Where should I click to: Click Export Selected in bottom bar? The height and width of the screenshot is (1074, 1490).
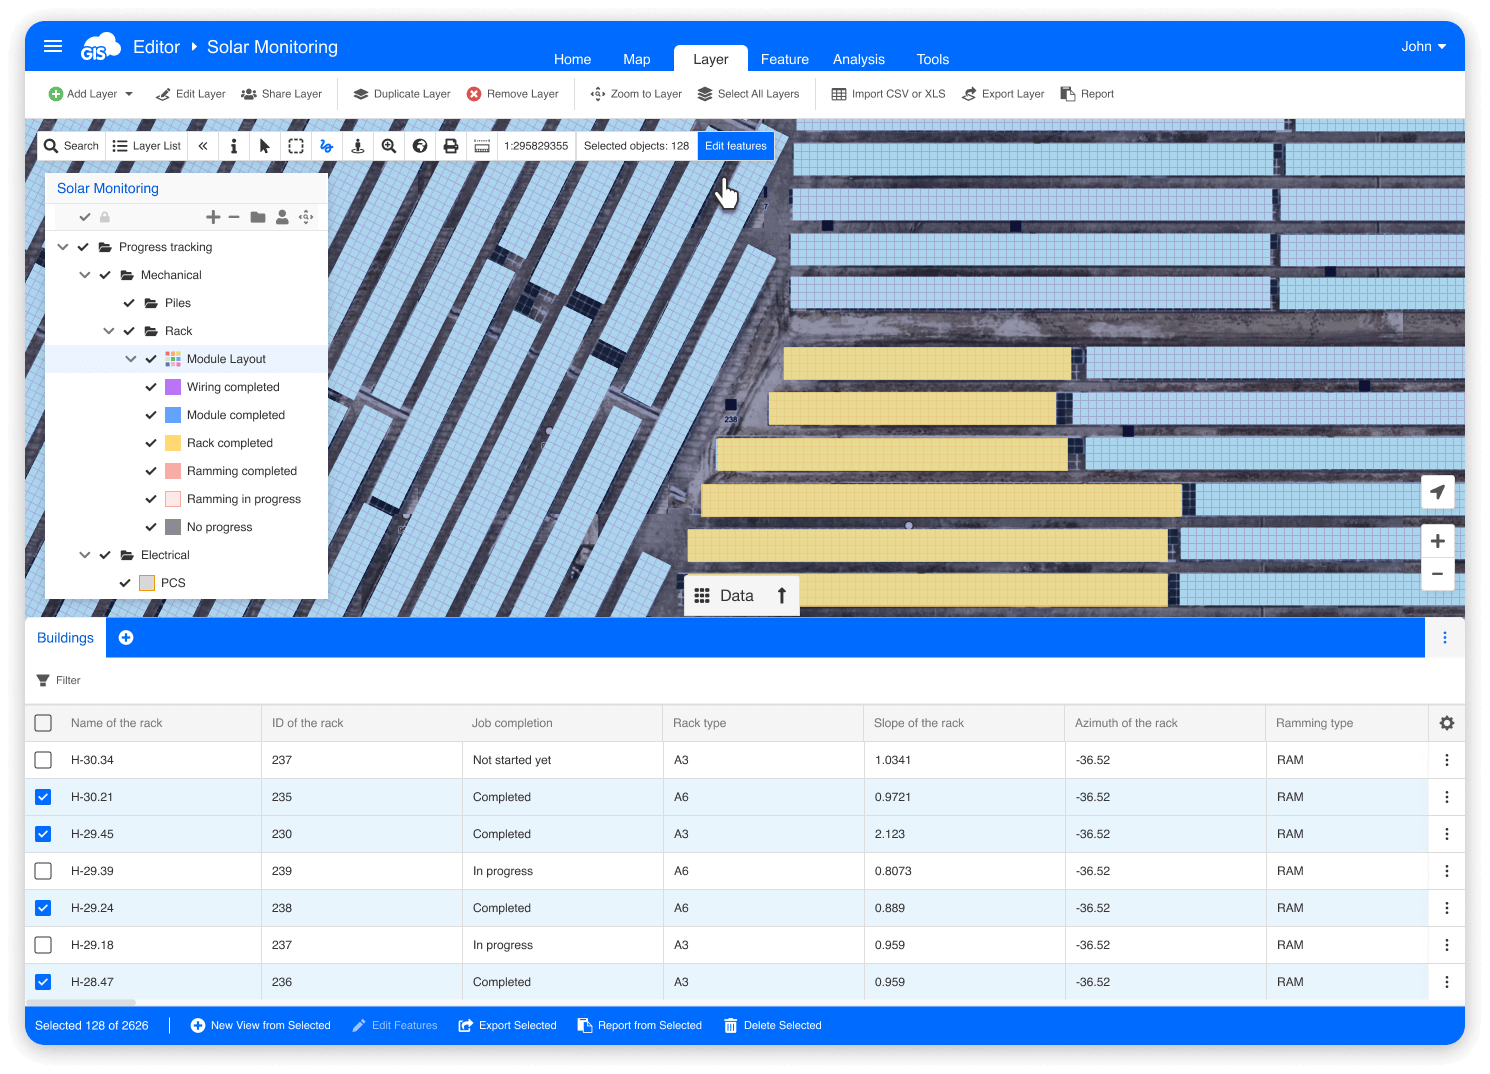508,1025
